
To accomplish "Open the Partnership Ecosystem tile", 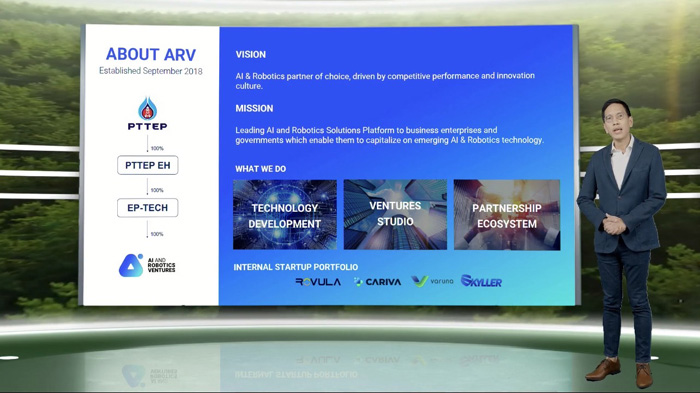I will click(507, 215).
